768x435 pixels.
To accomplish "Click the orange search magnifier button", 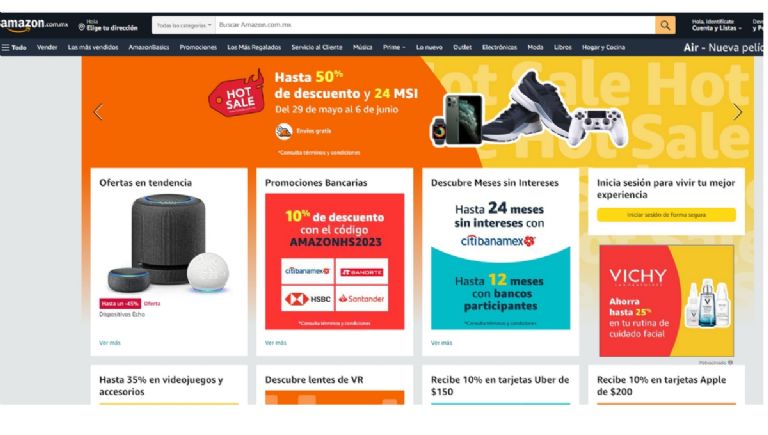I will (x=665, y=25).
